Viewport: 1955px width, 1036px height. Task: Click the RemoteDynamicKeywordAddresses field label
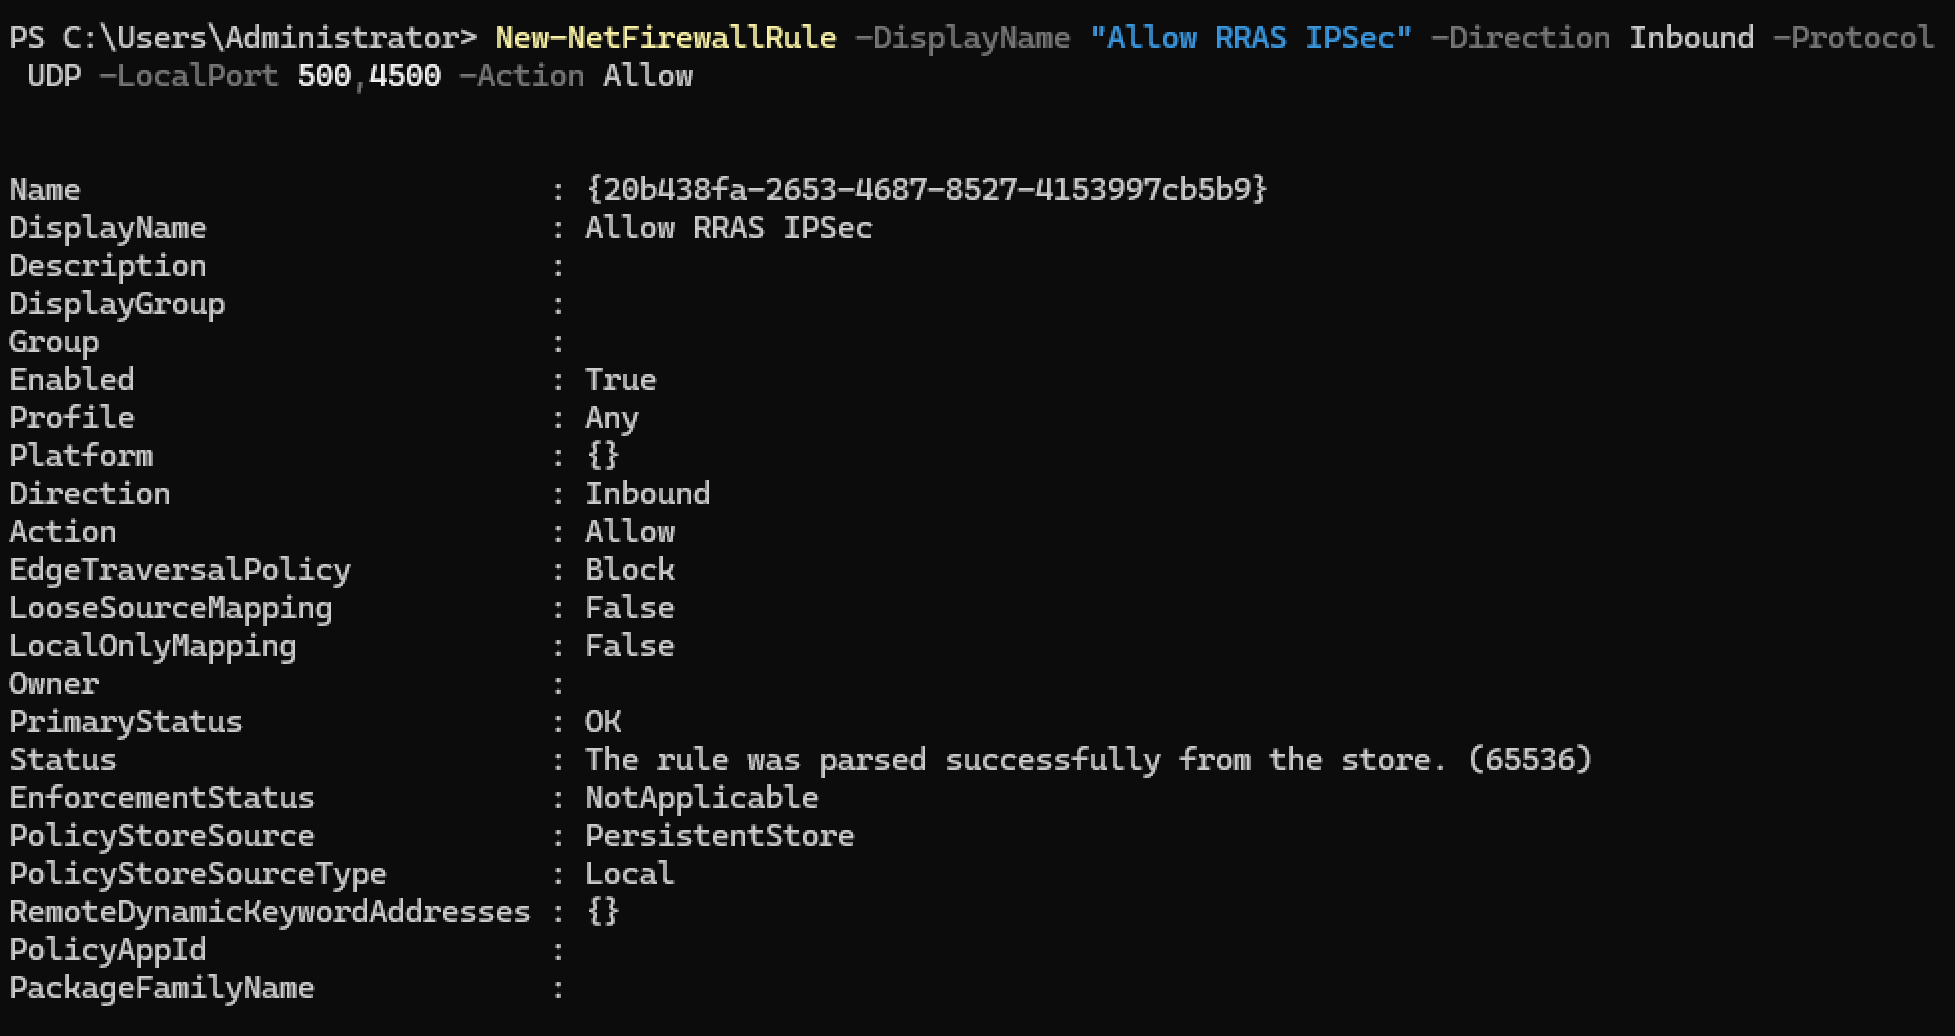[x=270, y=912]
